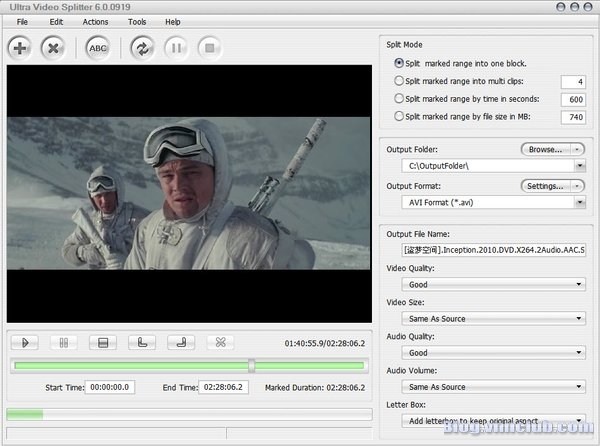Open the Video Size dropdown
600x446 pixels.
[494, 318]
